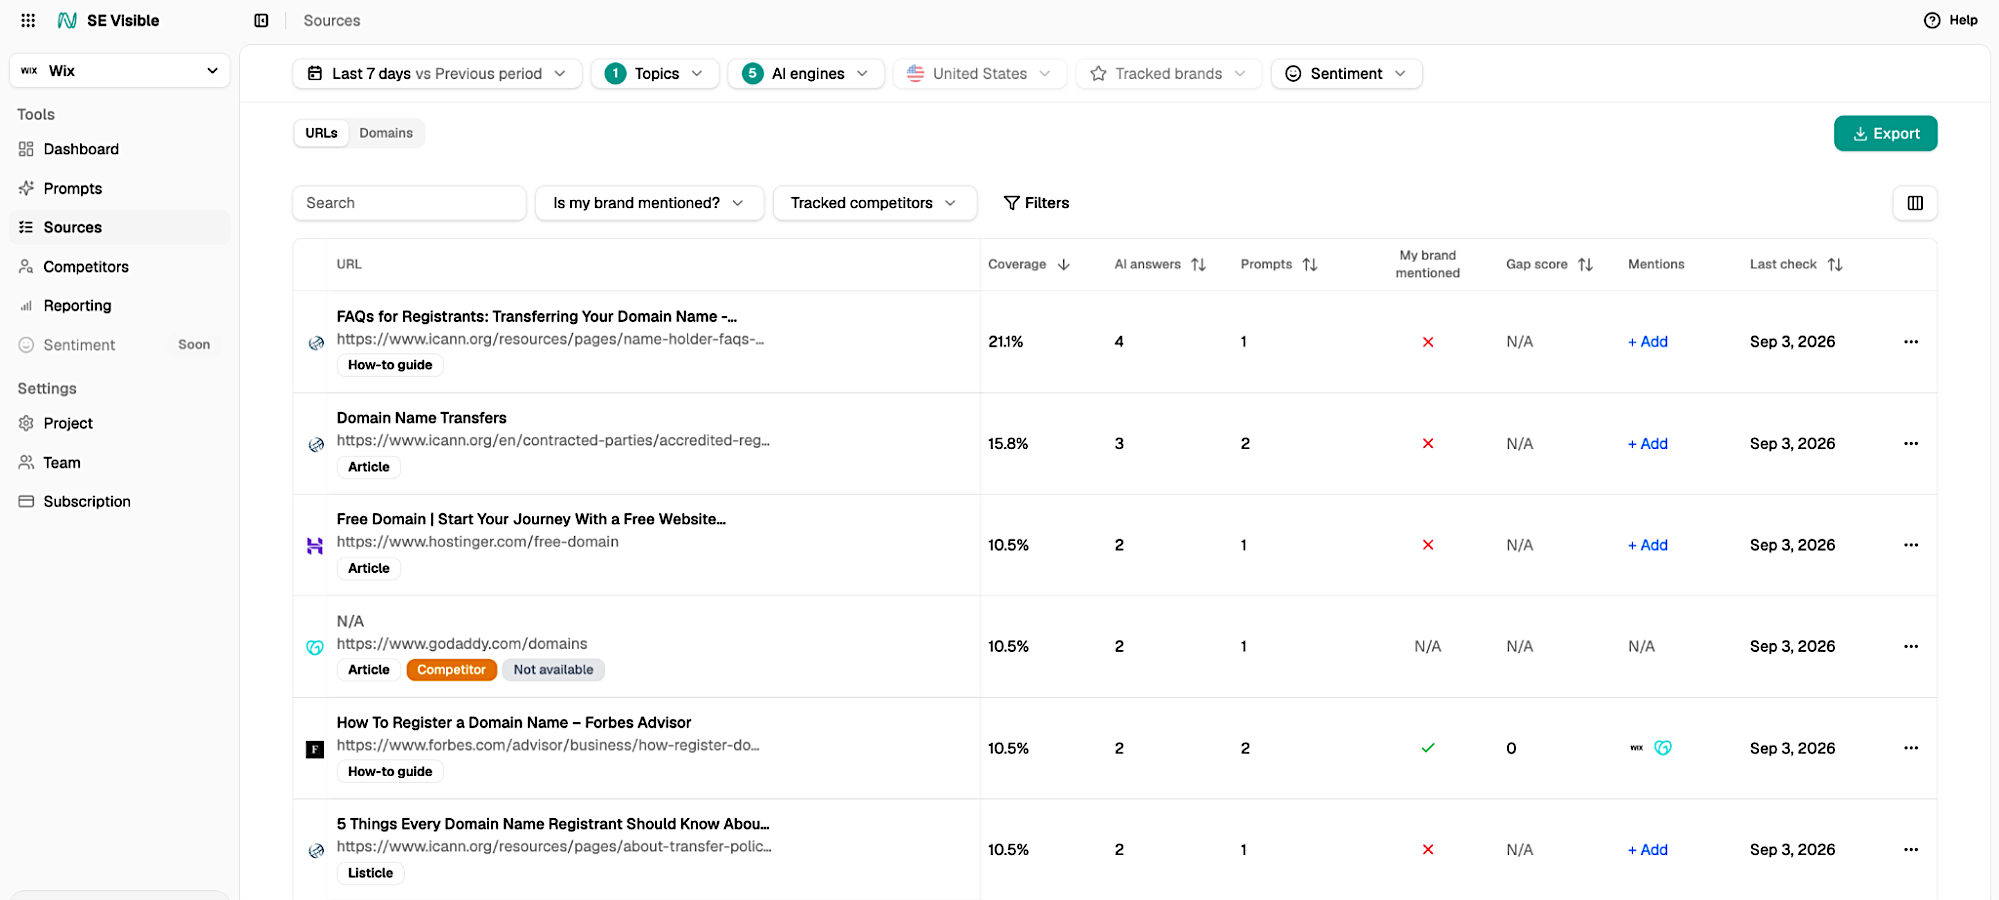Open the Tracked brands dropdown
Viewport: 1999px width, 900px height.
tap(1168, 73)
